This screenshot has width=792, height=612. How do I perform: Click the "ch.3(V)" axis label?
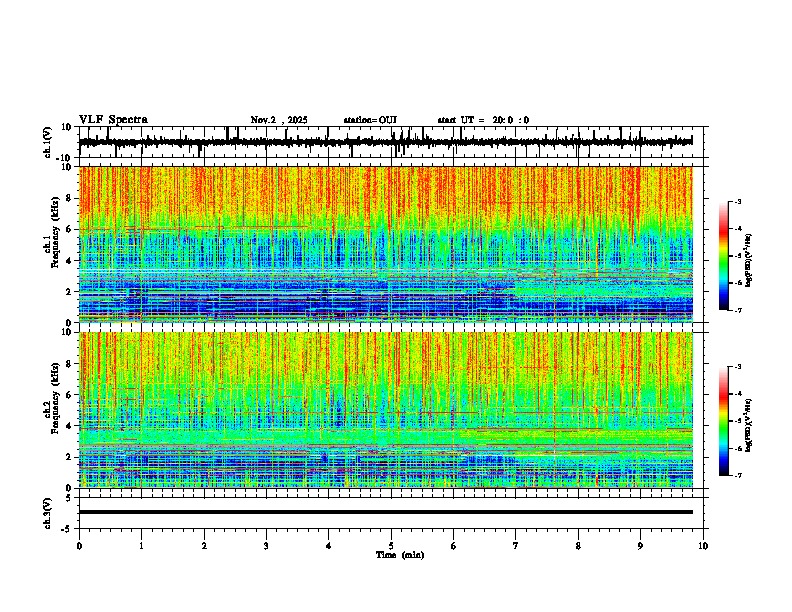point(48,513)
